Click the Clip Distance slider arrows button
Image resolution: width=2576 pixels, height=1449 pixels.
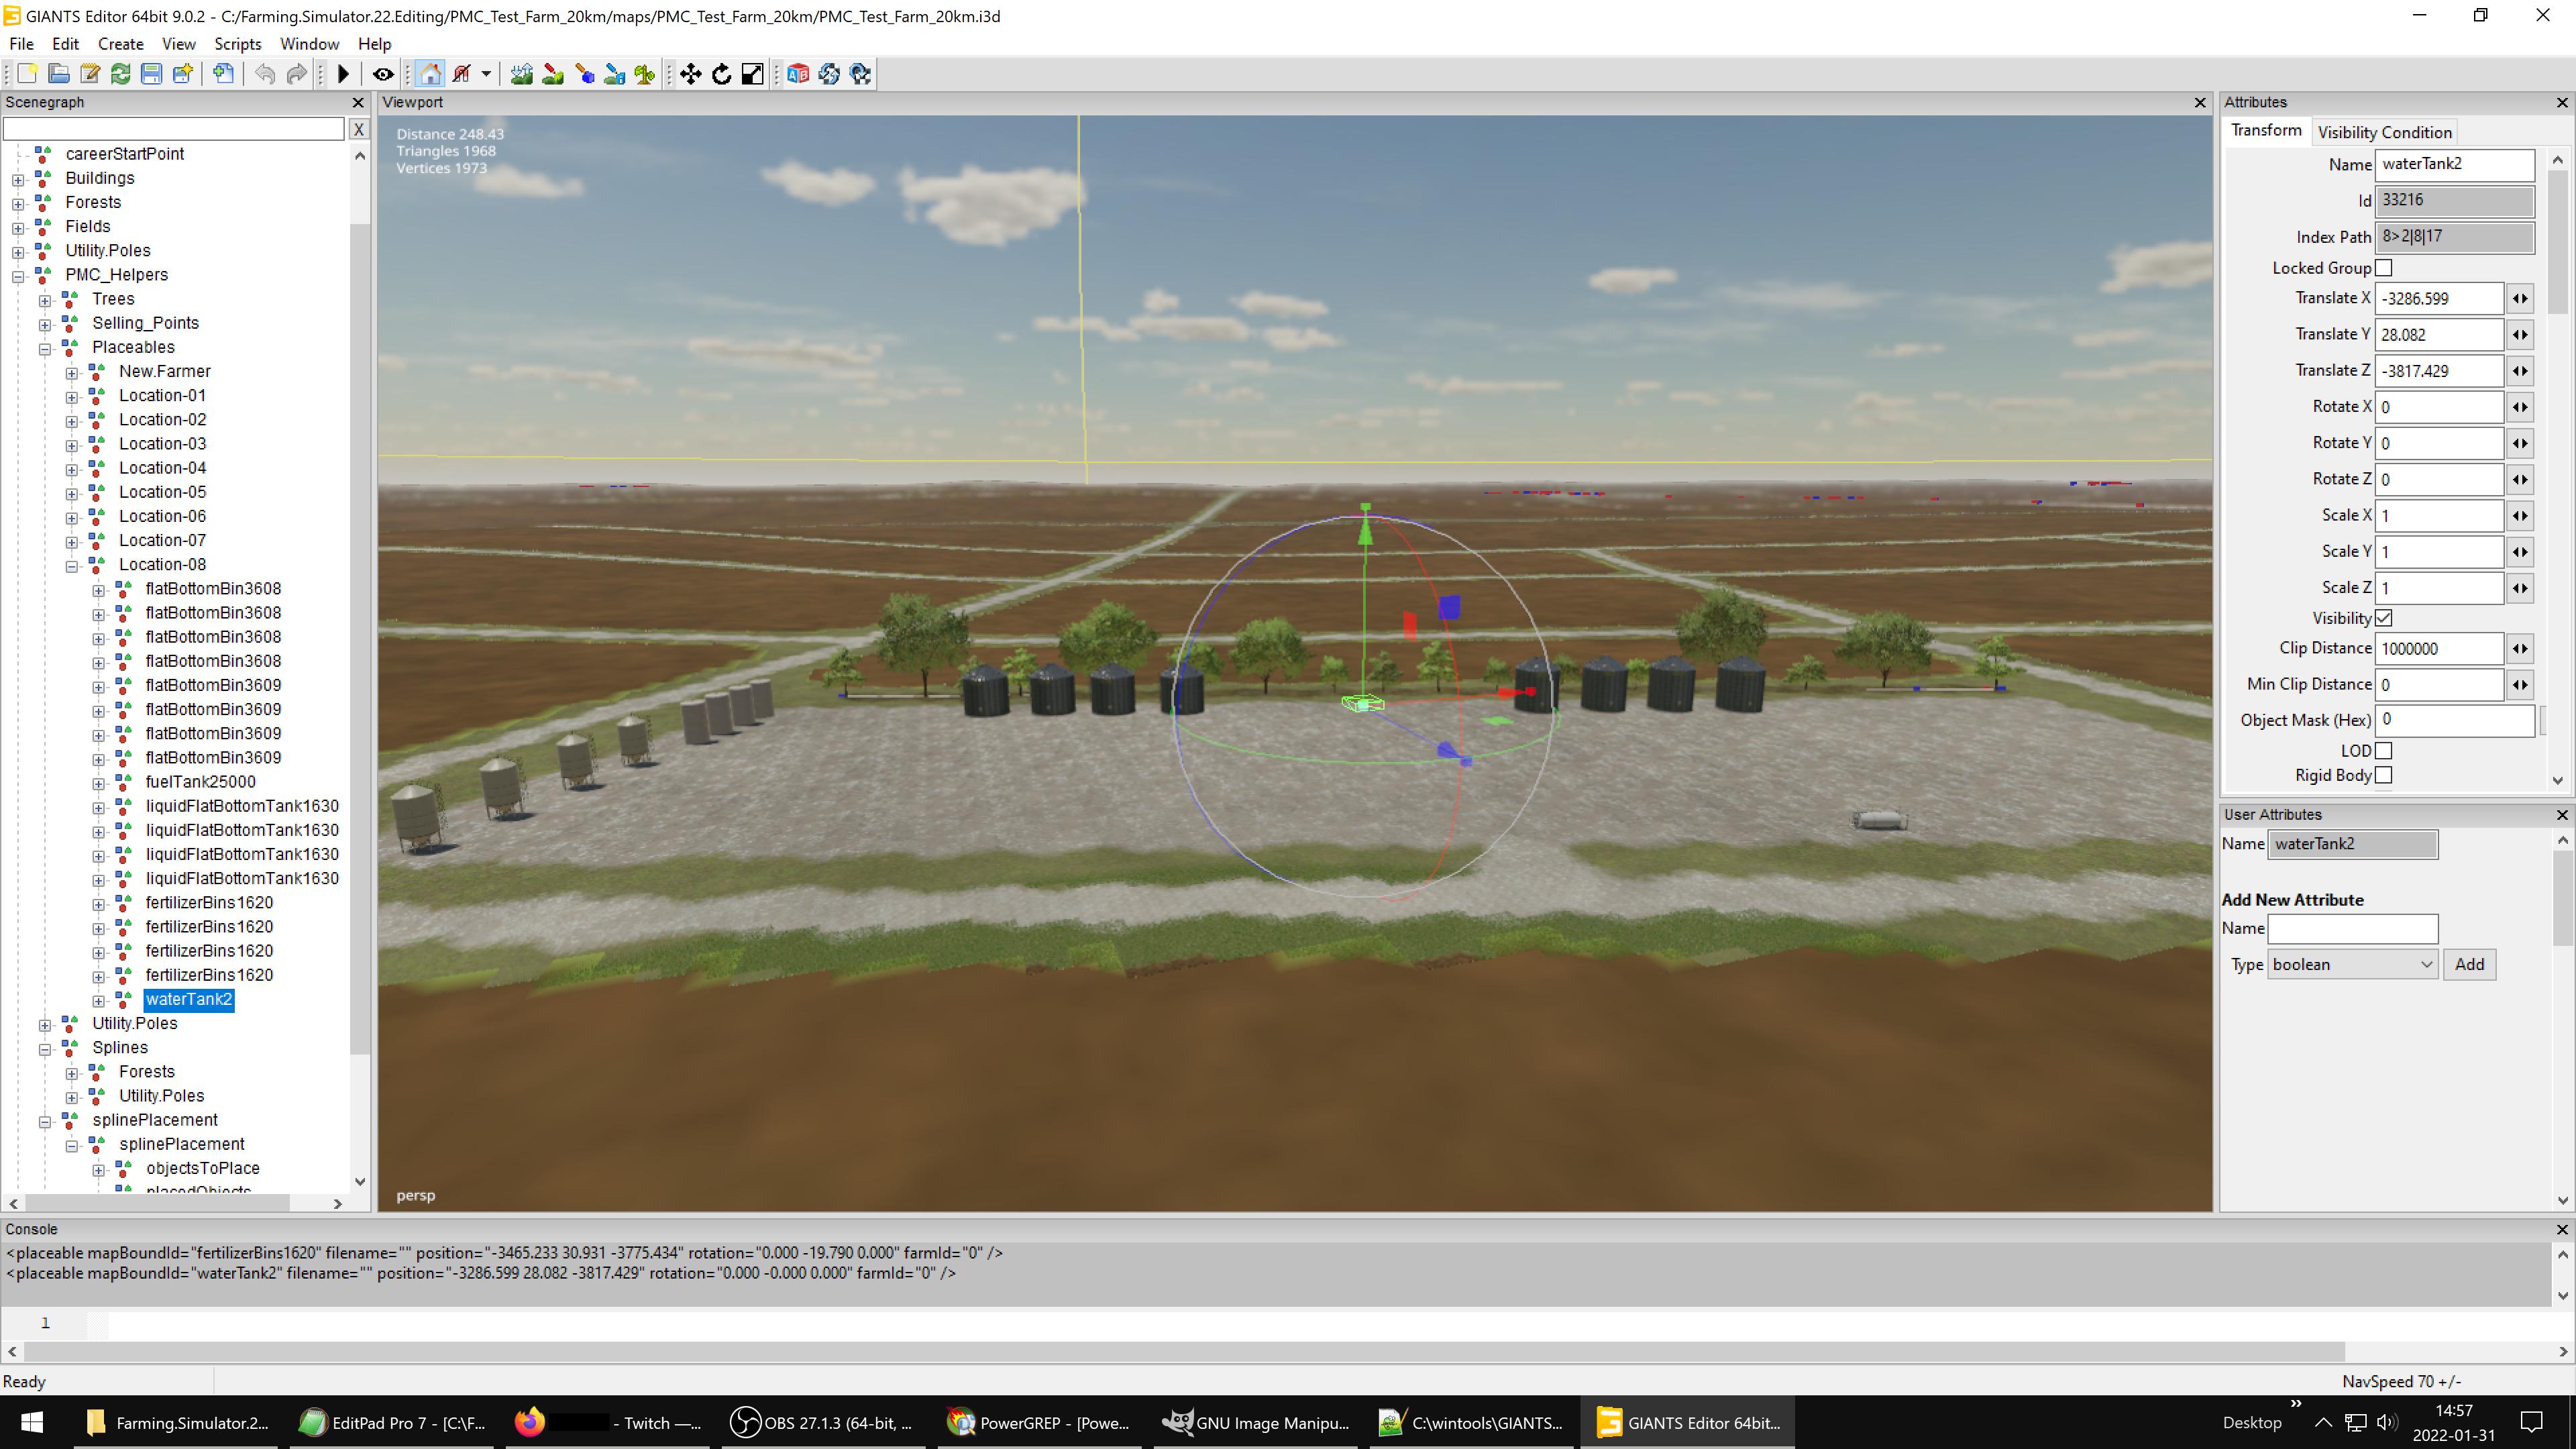click(x=2520, y=649)
